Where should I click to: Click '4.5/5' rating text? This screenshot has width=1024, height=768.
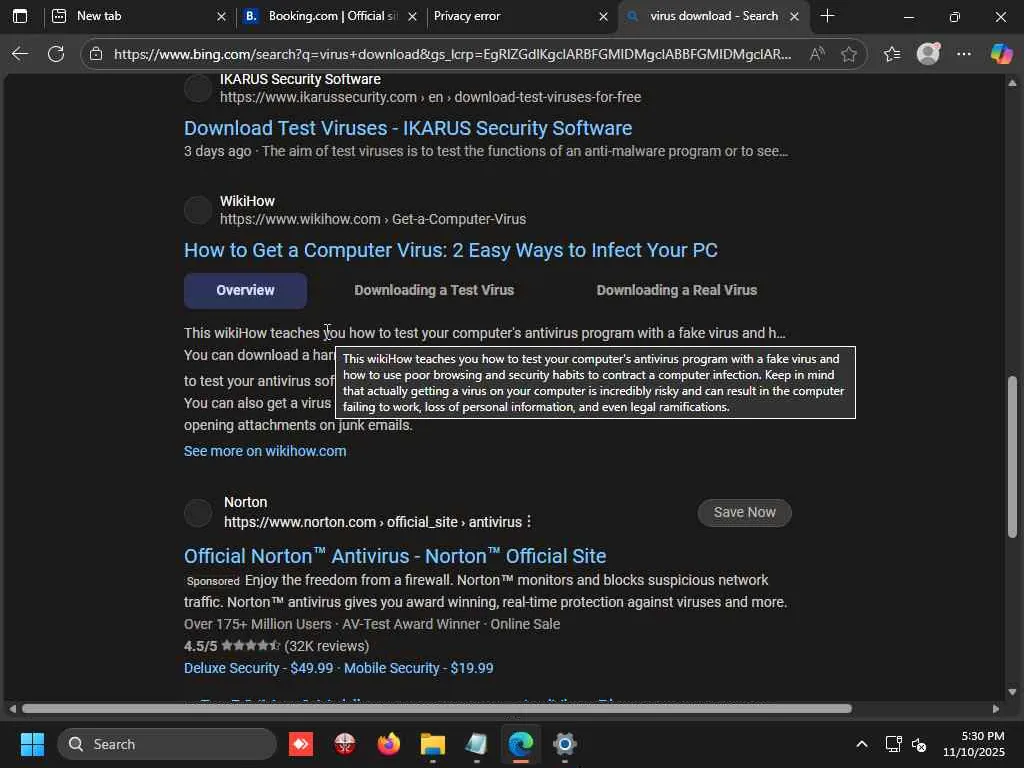click(200, 646)
